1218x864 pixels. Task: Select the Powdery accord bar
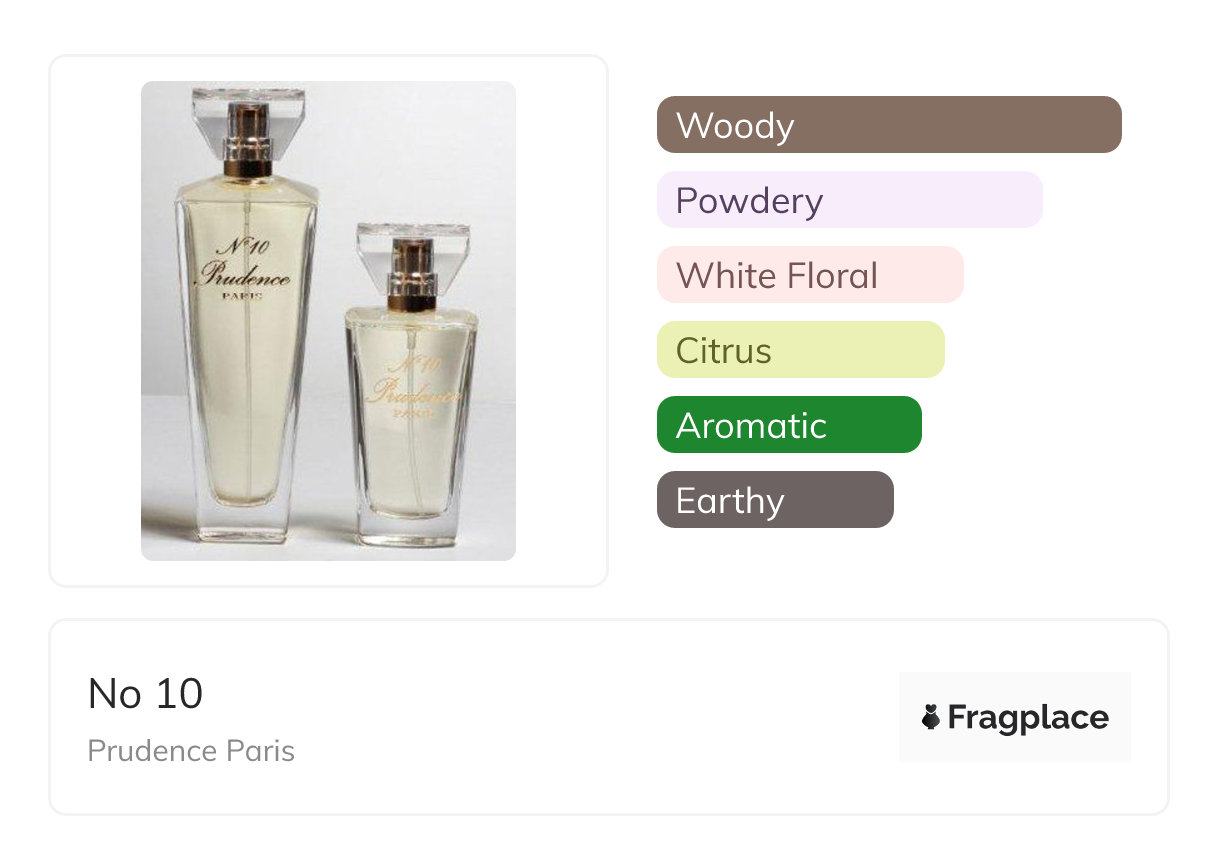[x=849, y=200]
